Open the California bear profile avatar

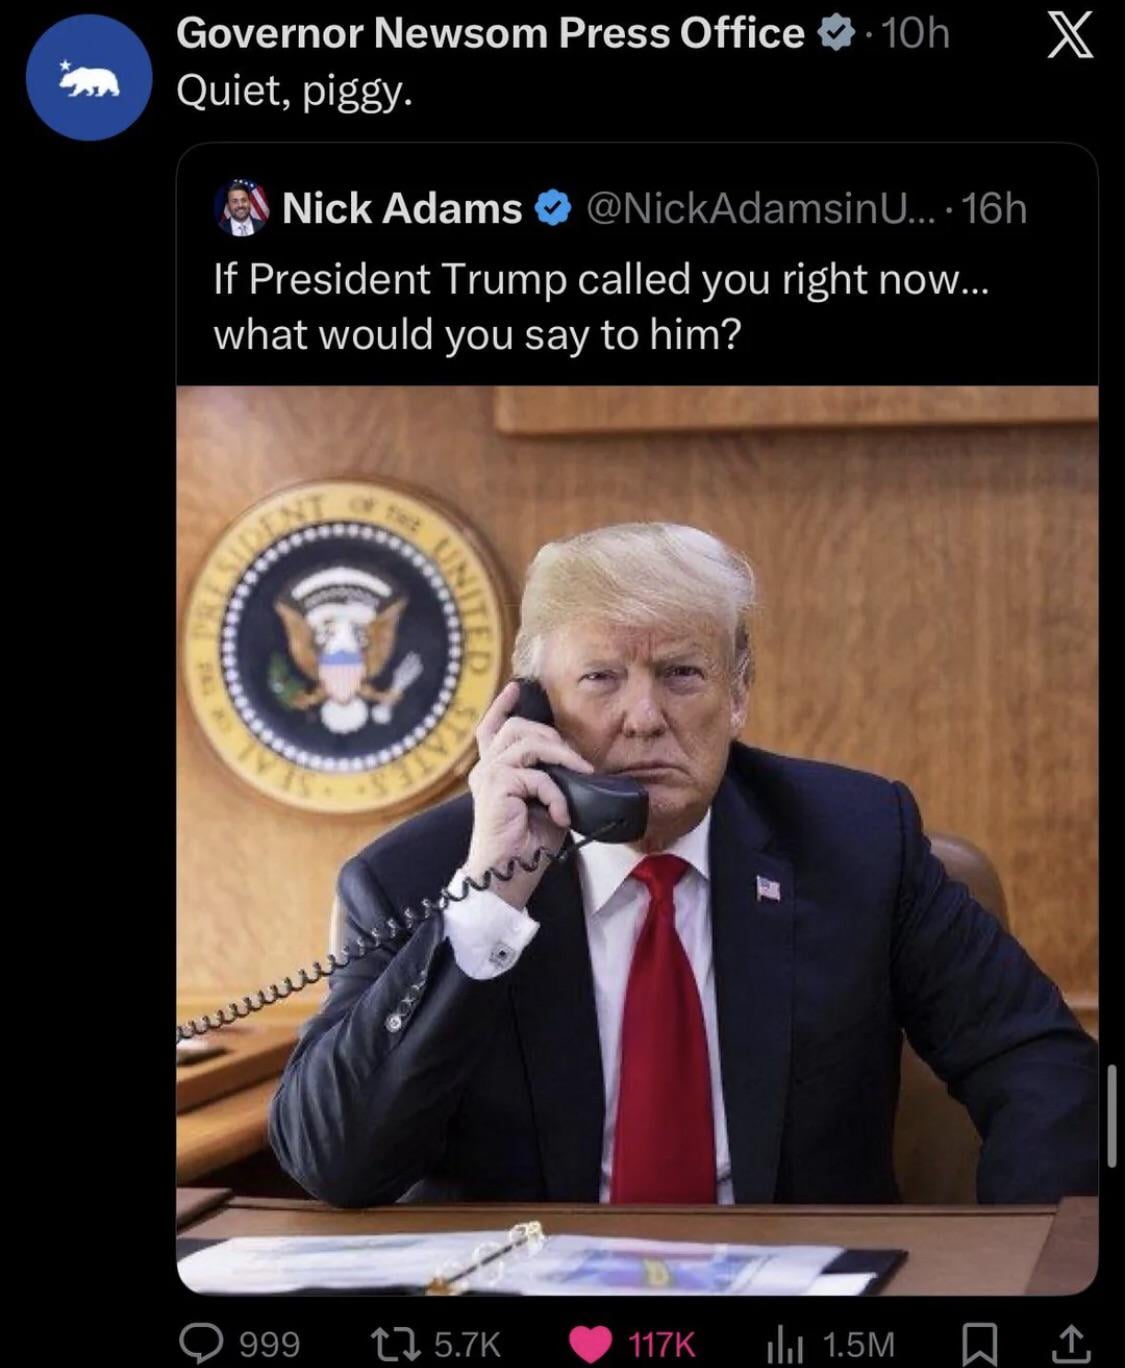89,77
